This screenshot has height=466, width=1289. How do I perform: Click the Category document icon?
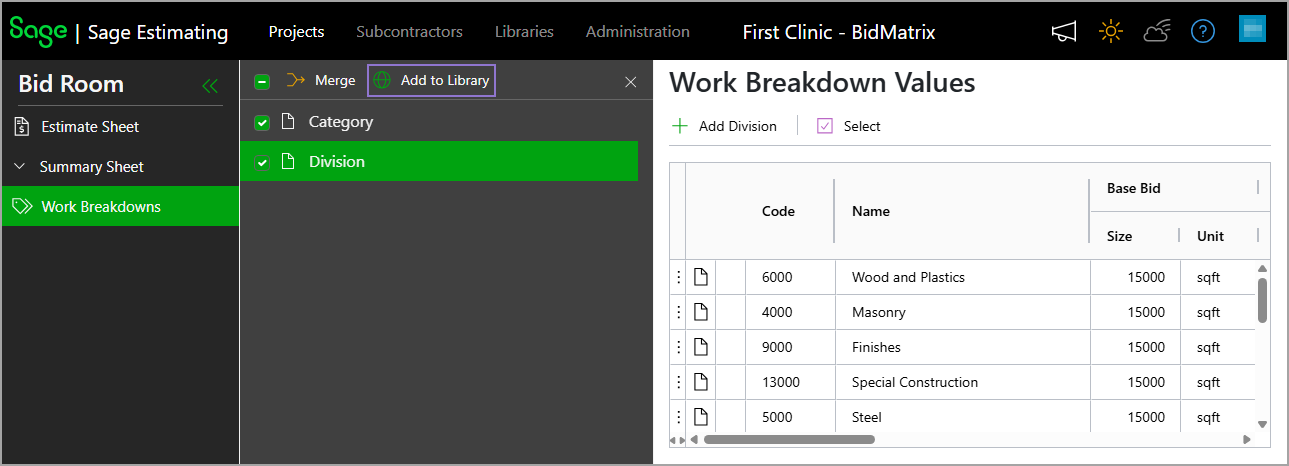click(x=288, y=122)
